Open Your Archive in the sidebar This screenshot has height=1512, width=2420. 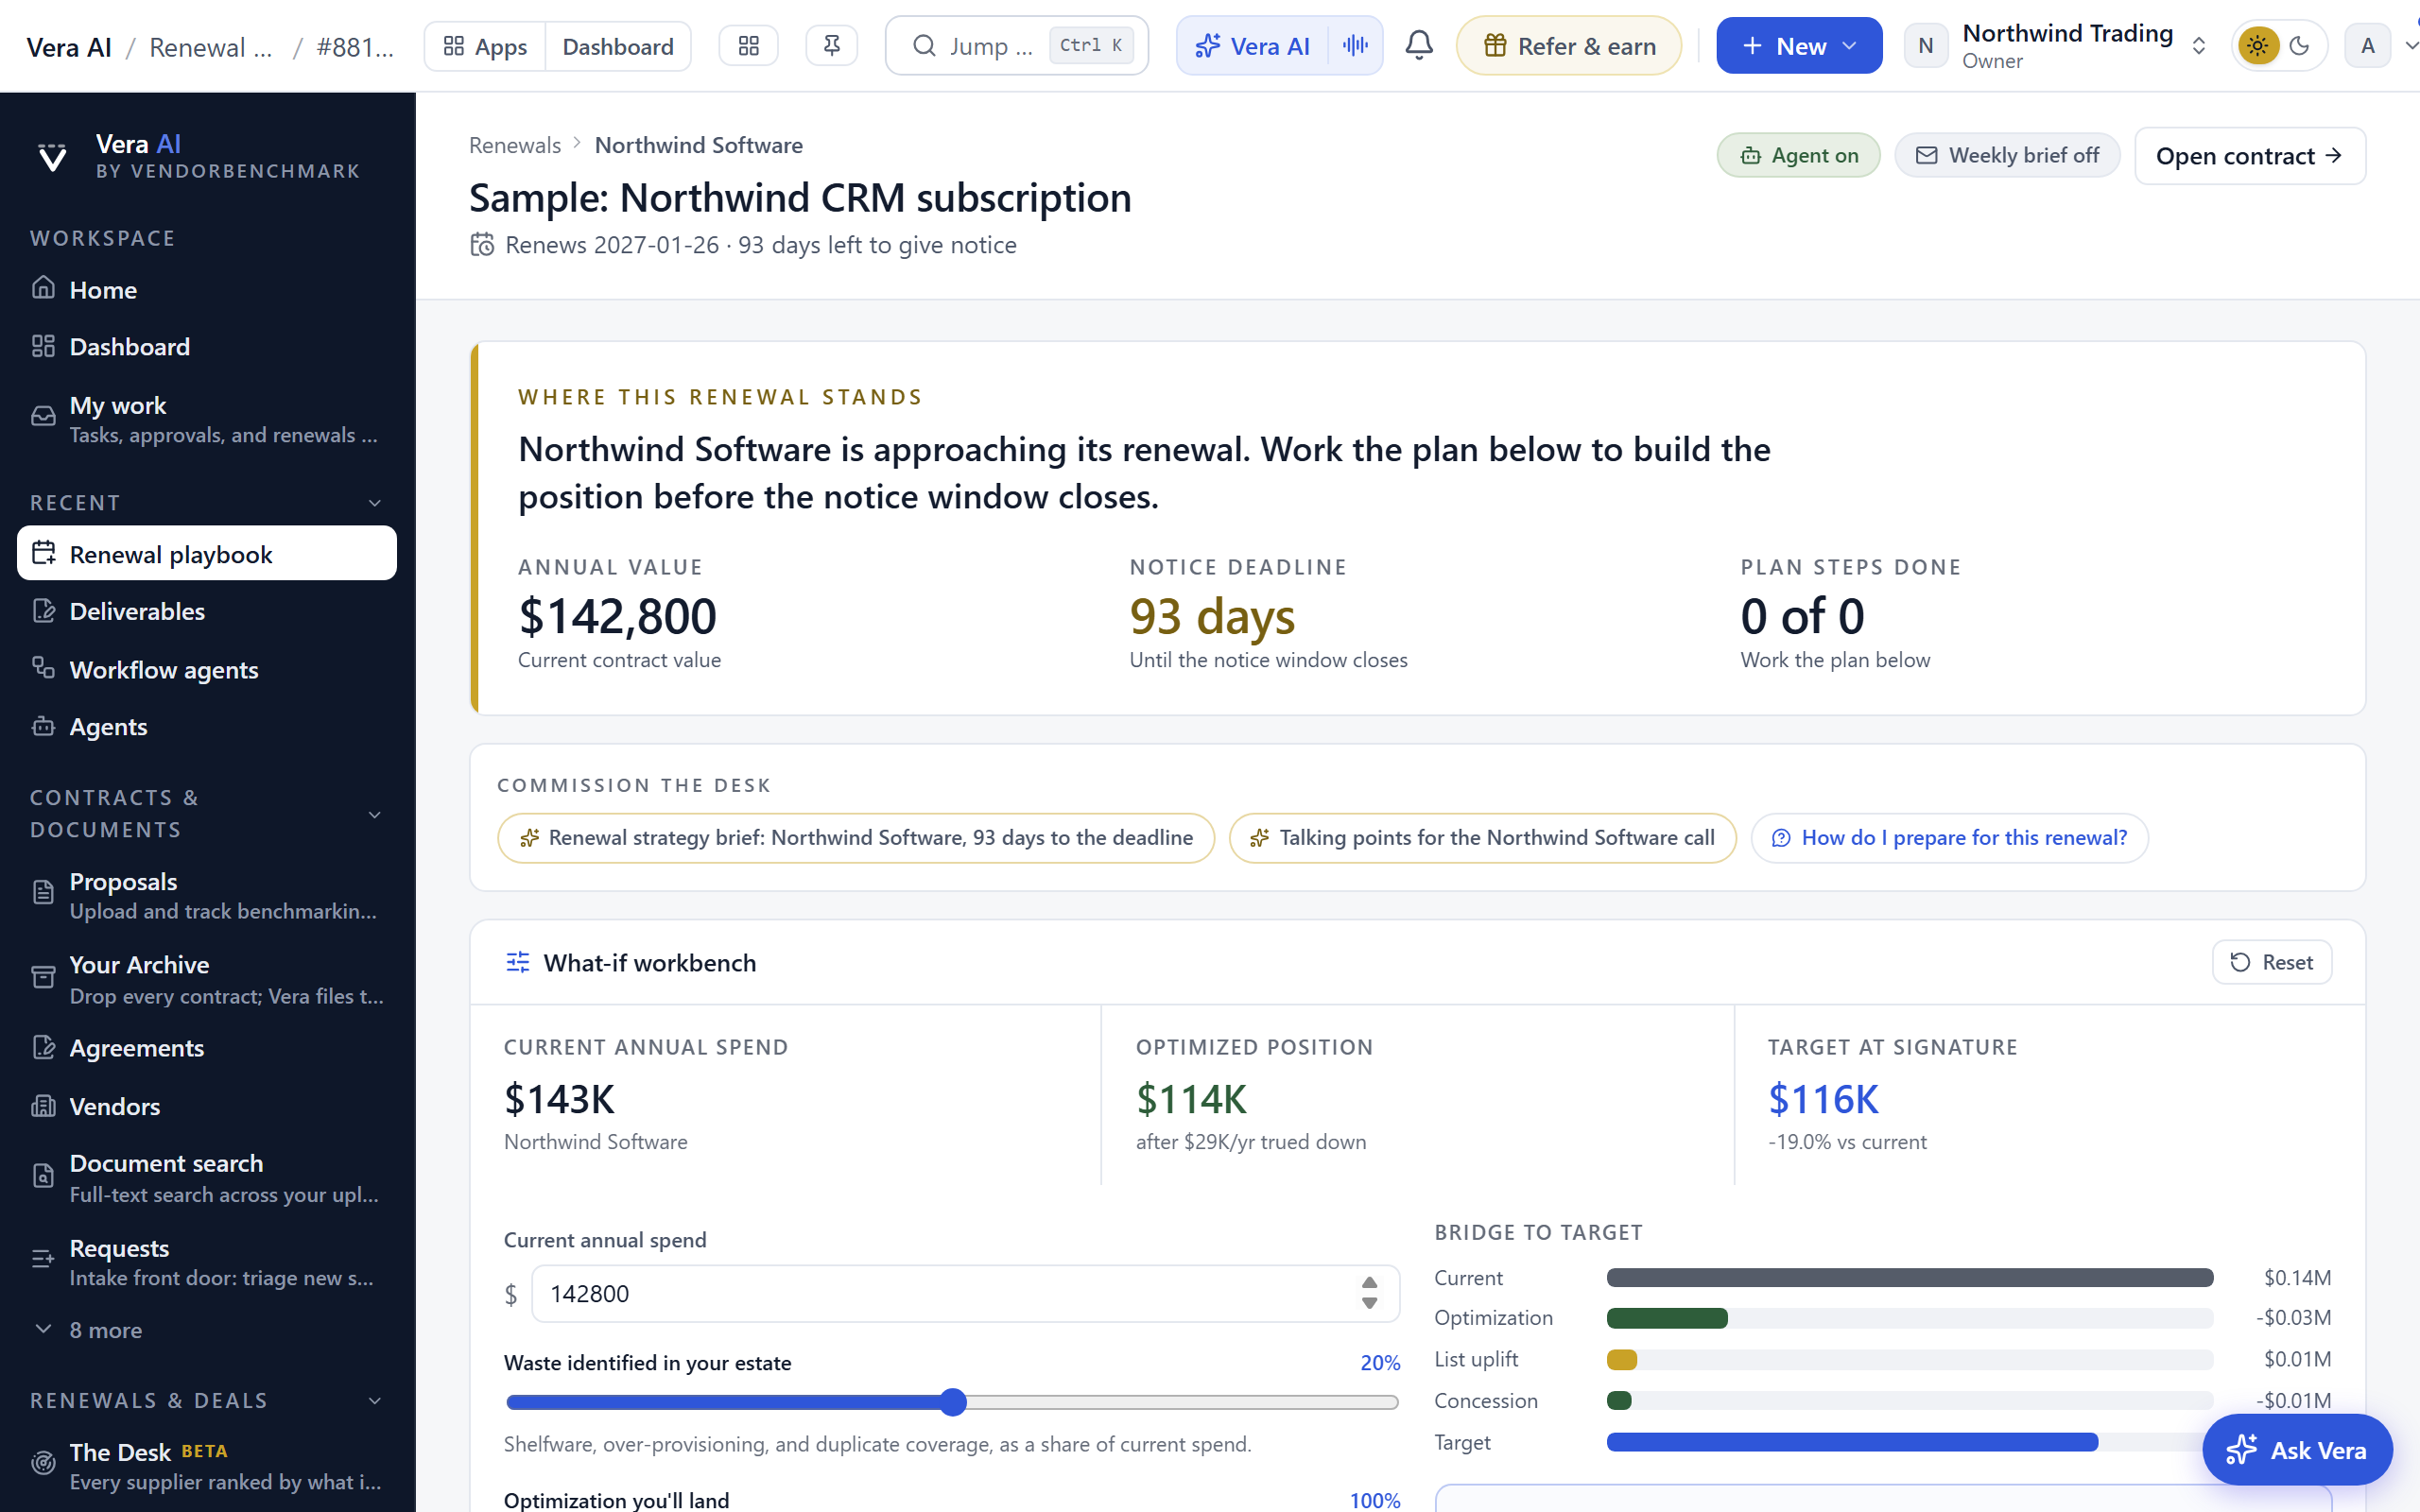click(x=207, y=980)
